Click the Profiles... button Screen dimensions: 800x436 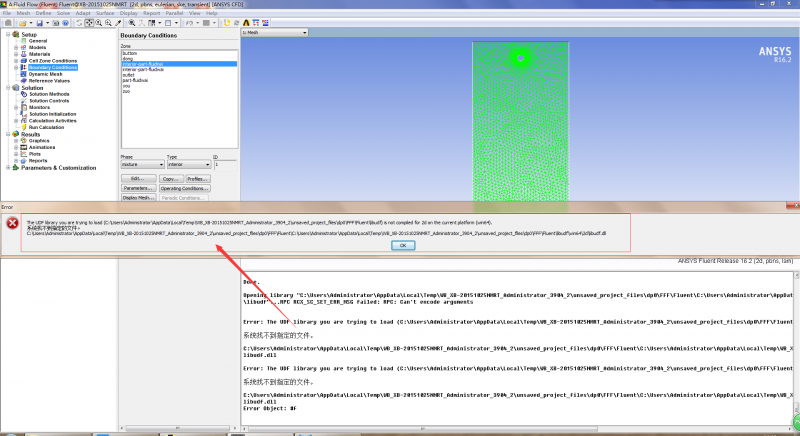click(197, 178)
